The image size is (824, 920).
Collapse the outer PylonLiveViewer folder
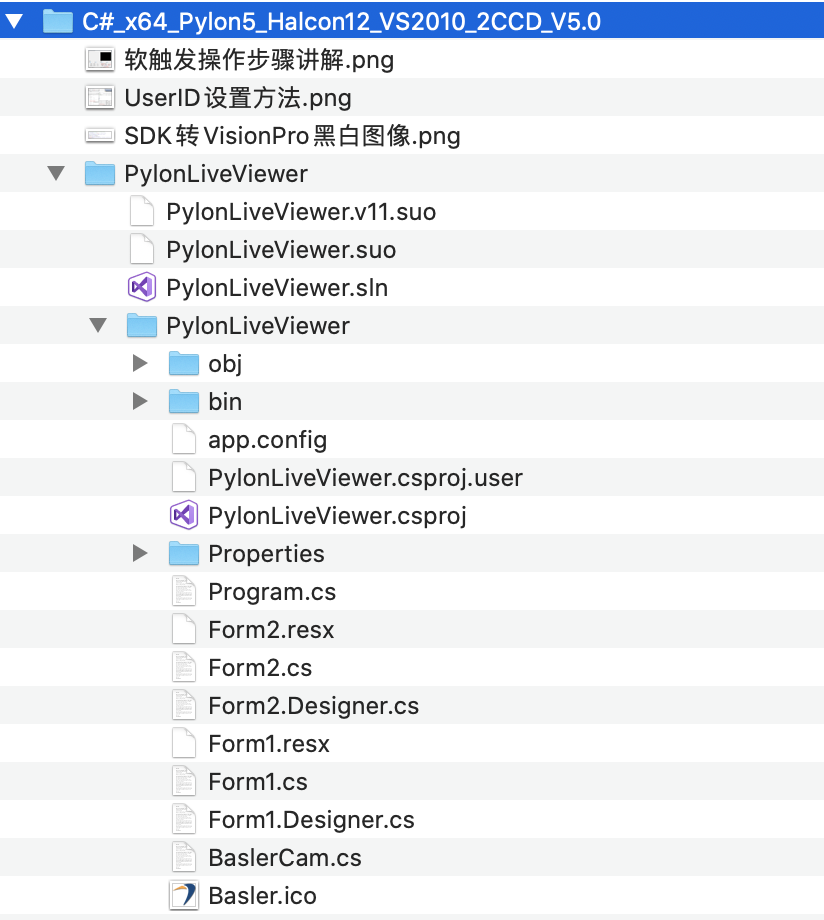56,173
